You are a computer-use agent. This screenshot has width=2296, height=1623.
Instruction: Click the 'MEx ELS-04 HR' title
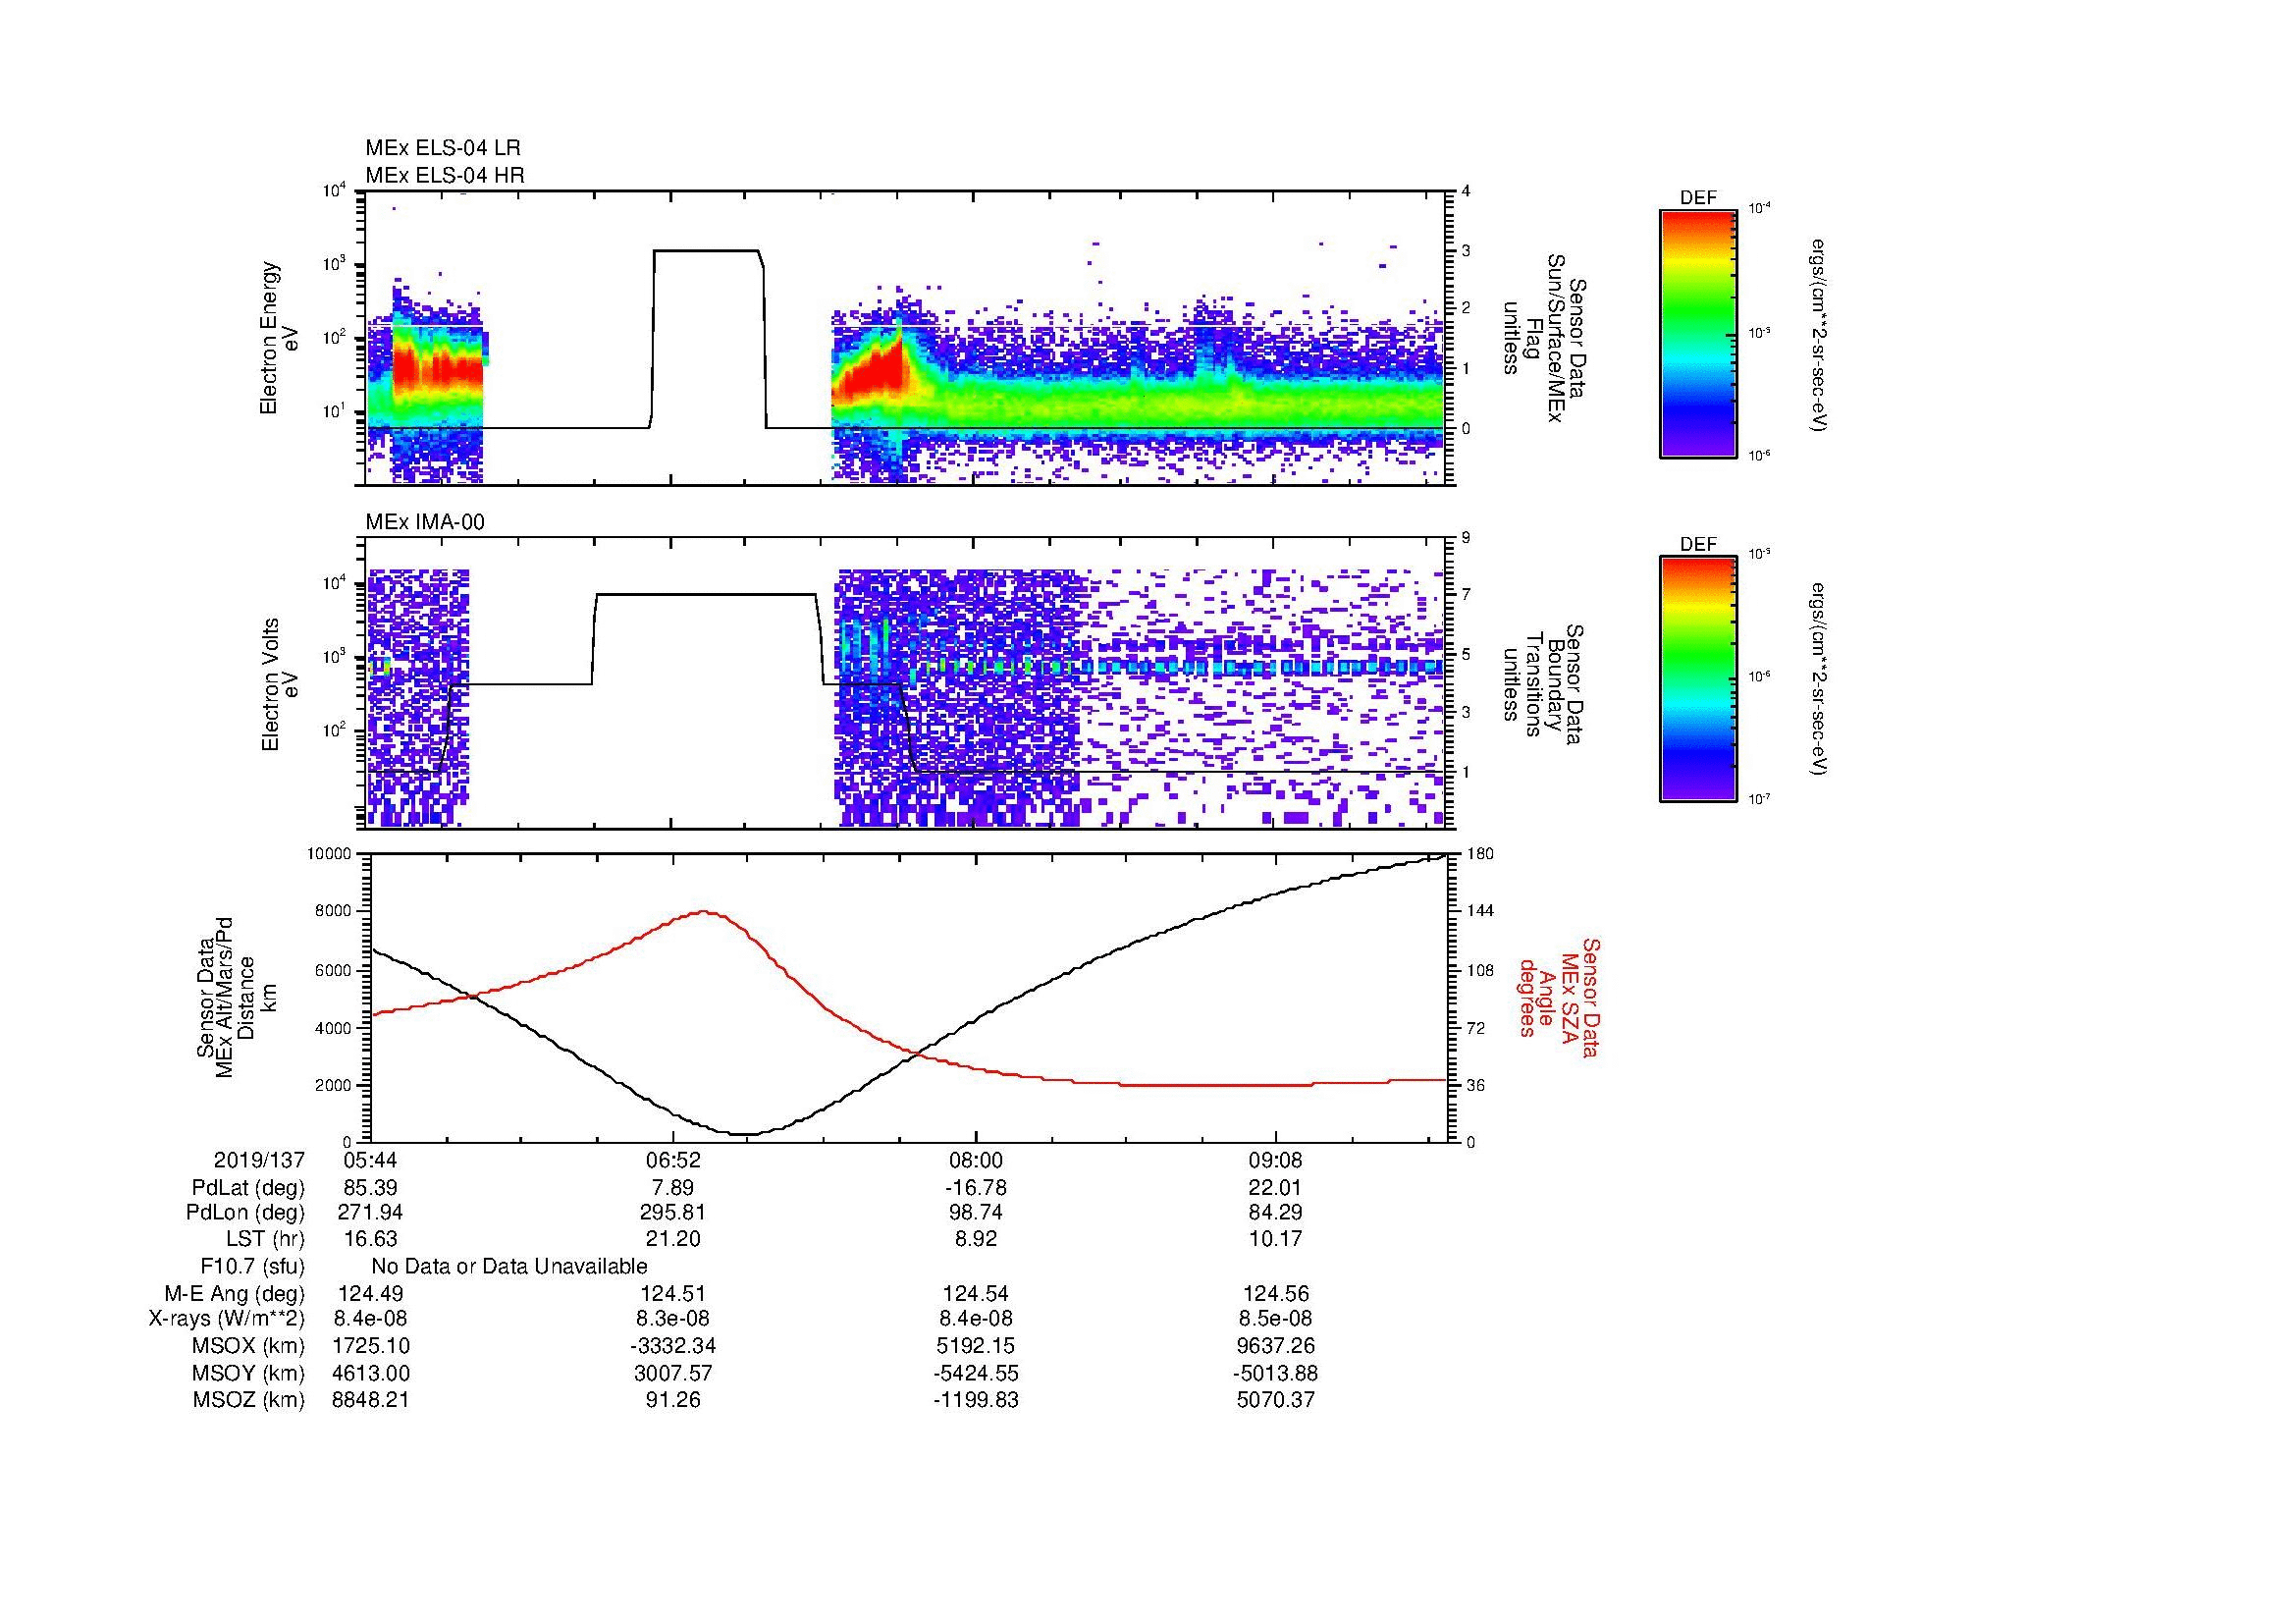click(x=445, y=175)
